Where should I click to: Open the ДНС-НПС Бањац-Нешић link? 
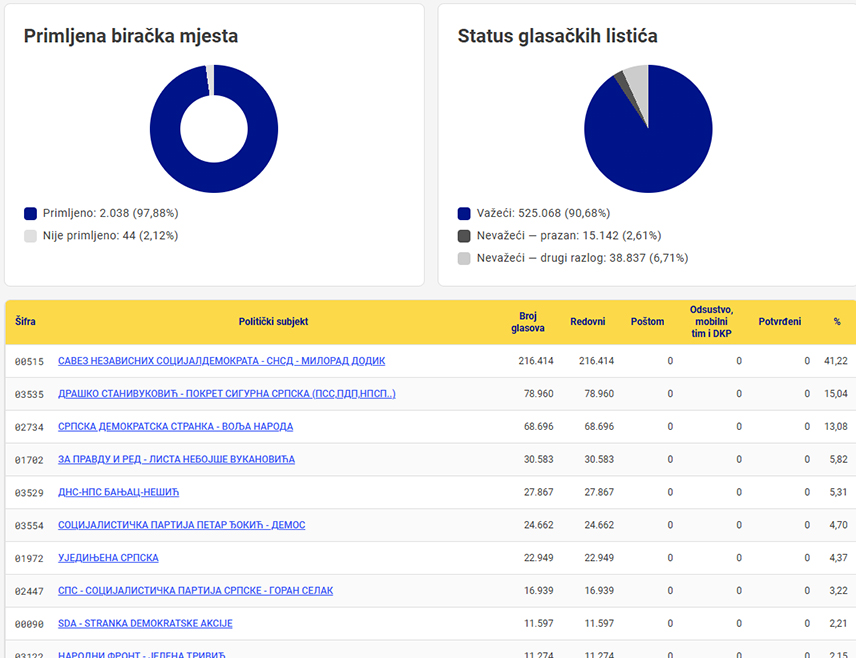pyautogui.click(x=118, y=492)
